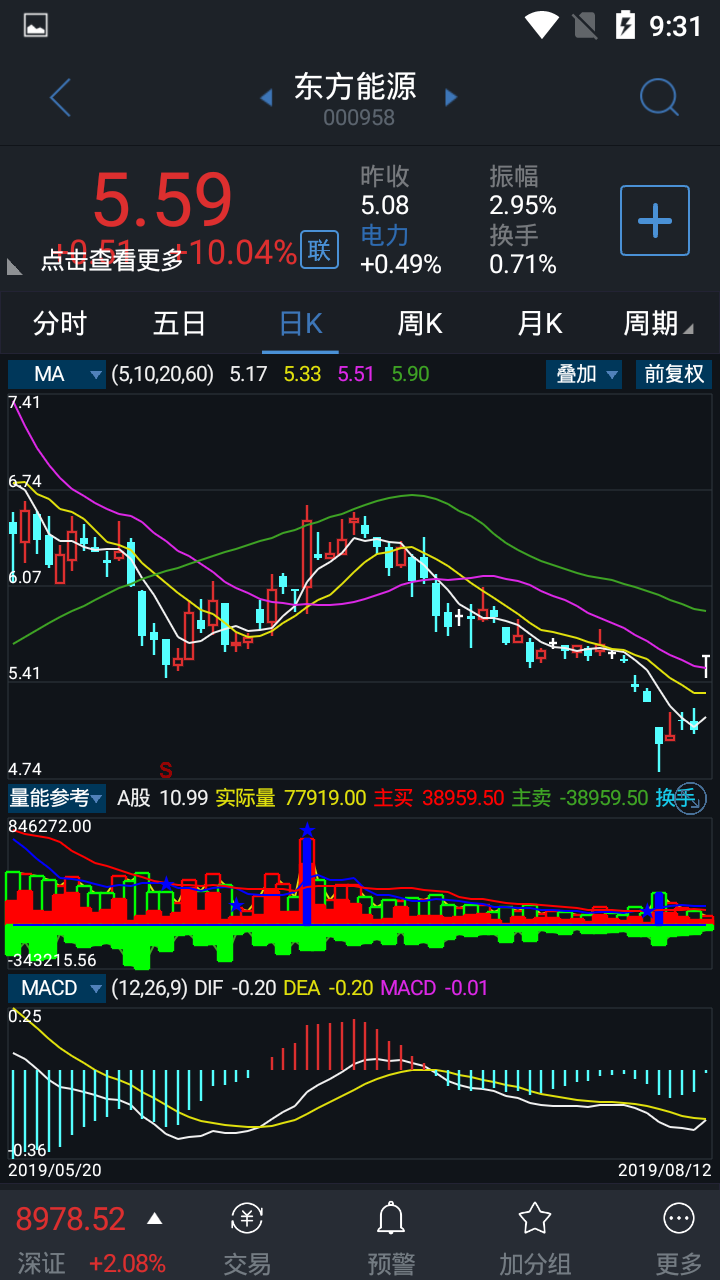Tap the current price 5.59
720x1280 pixels.
tap(163, 200)
